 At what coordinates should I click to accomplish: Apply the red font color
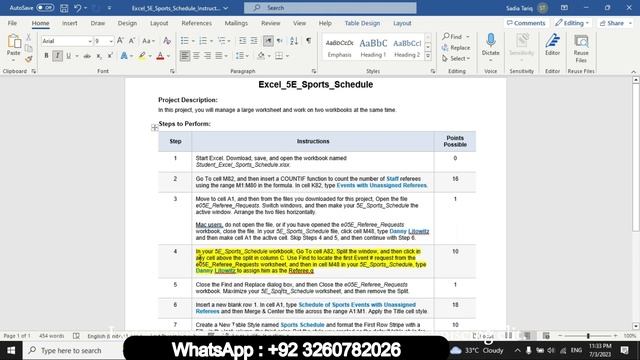coord(160,56)
